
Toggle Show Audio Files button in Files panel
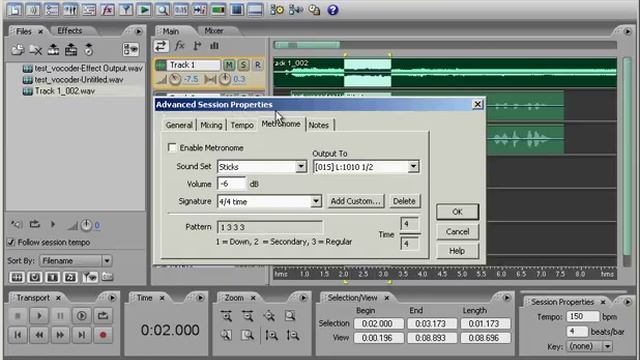click(17, 278)
